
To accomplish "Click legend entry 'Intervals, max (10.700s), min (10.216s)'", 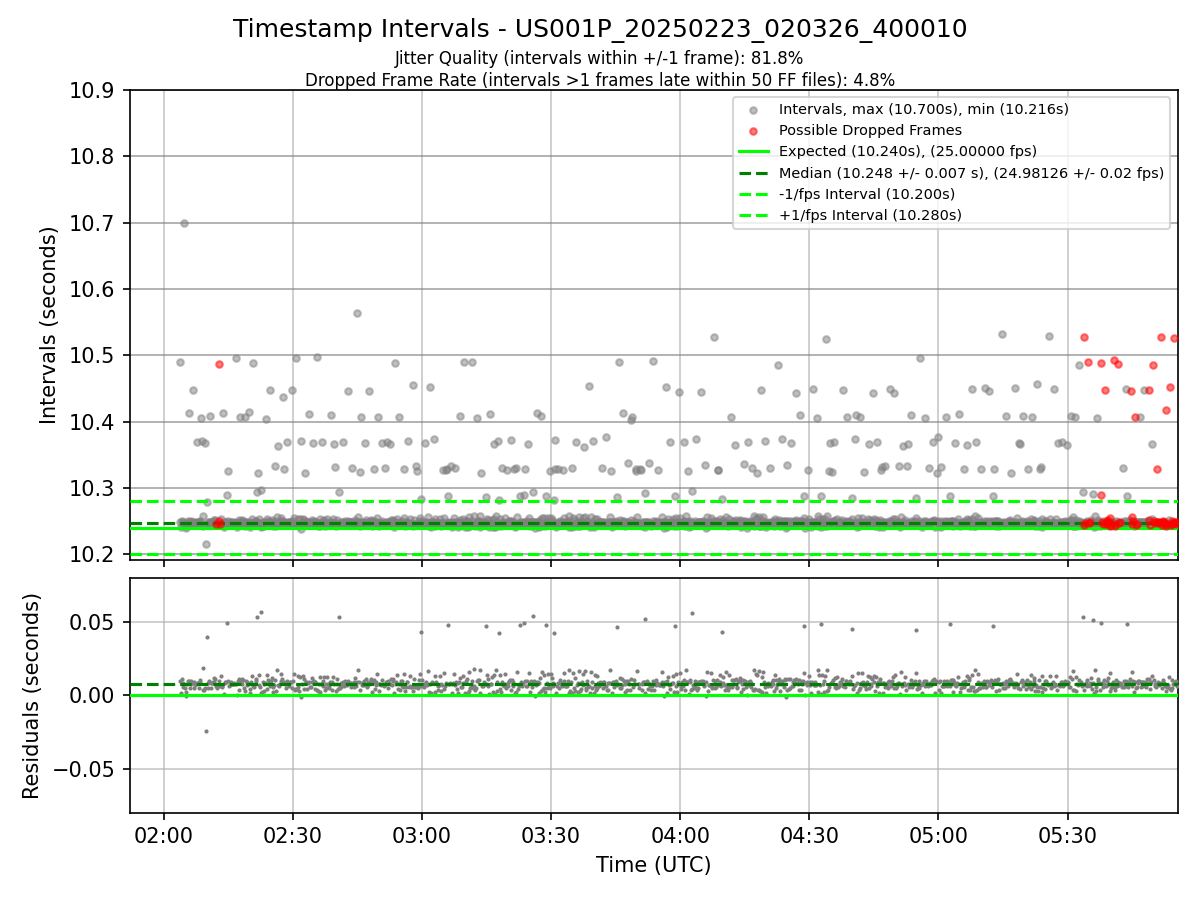I will (923, 109).
